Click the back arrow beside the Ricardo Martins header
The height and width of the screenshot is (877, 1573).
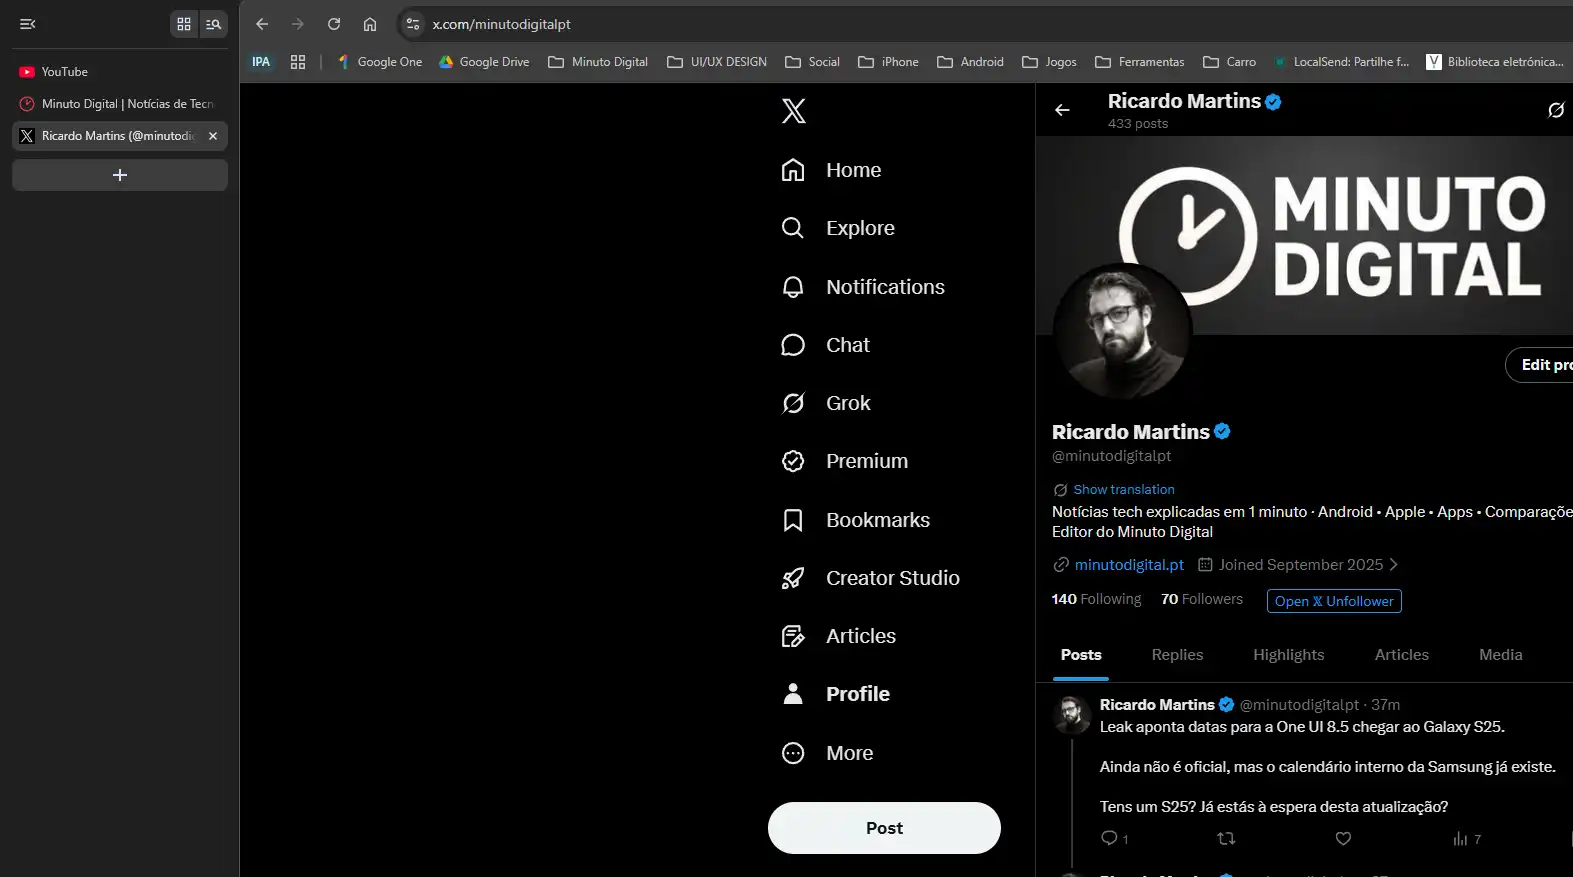pyautogui.click(x=1062, y=110)
